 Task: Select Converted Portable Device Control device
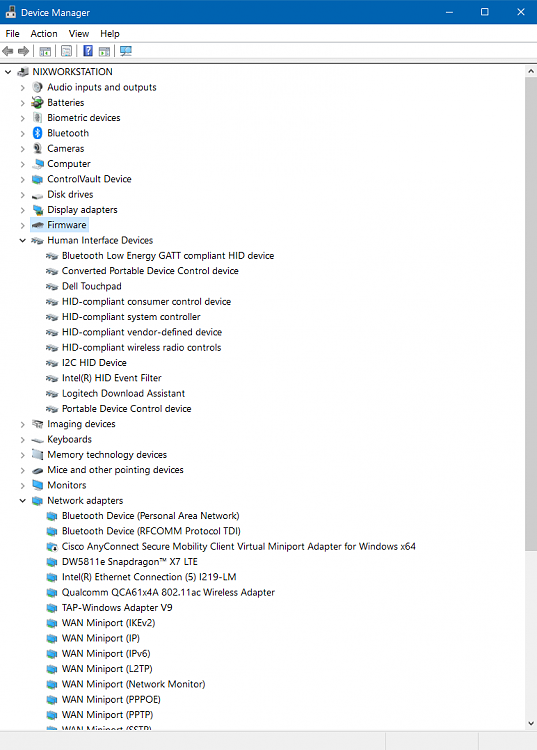pos(150,271)
